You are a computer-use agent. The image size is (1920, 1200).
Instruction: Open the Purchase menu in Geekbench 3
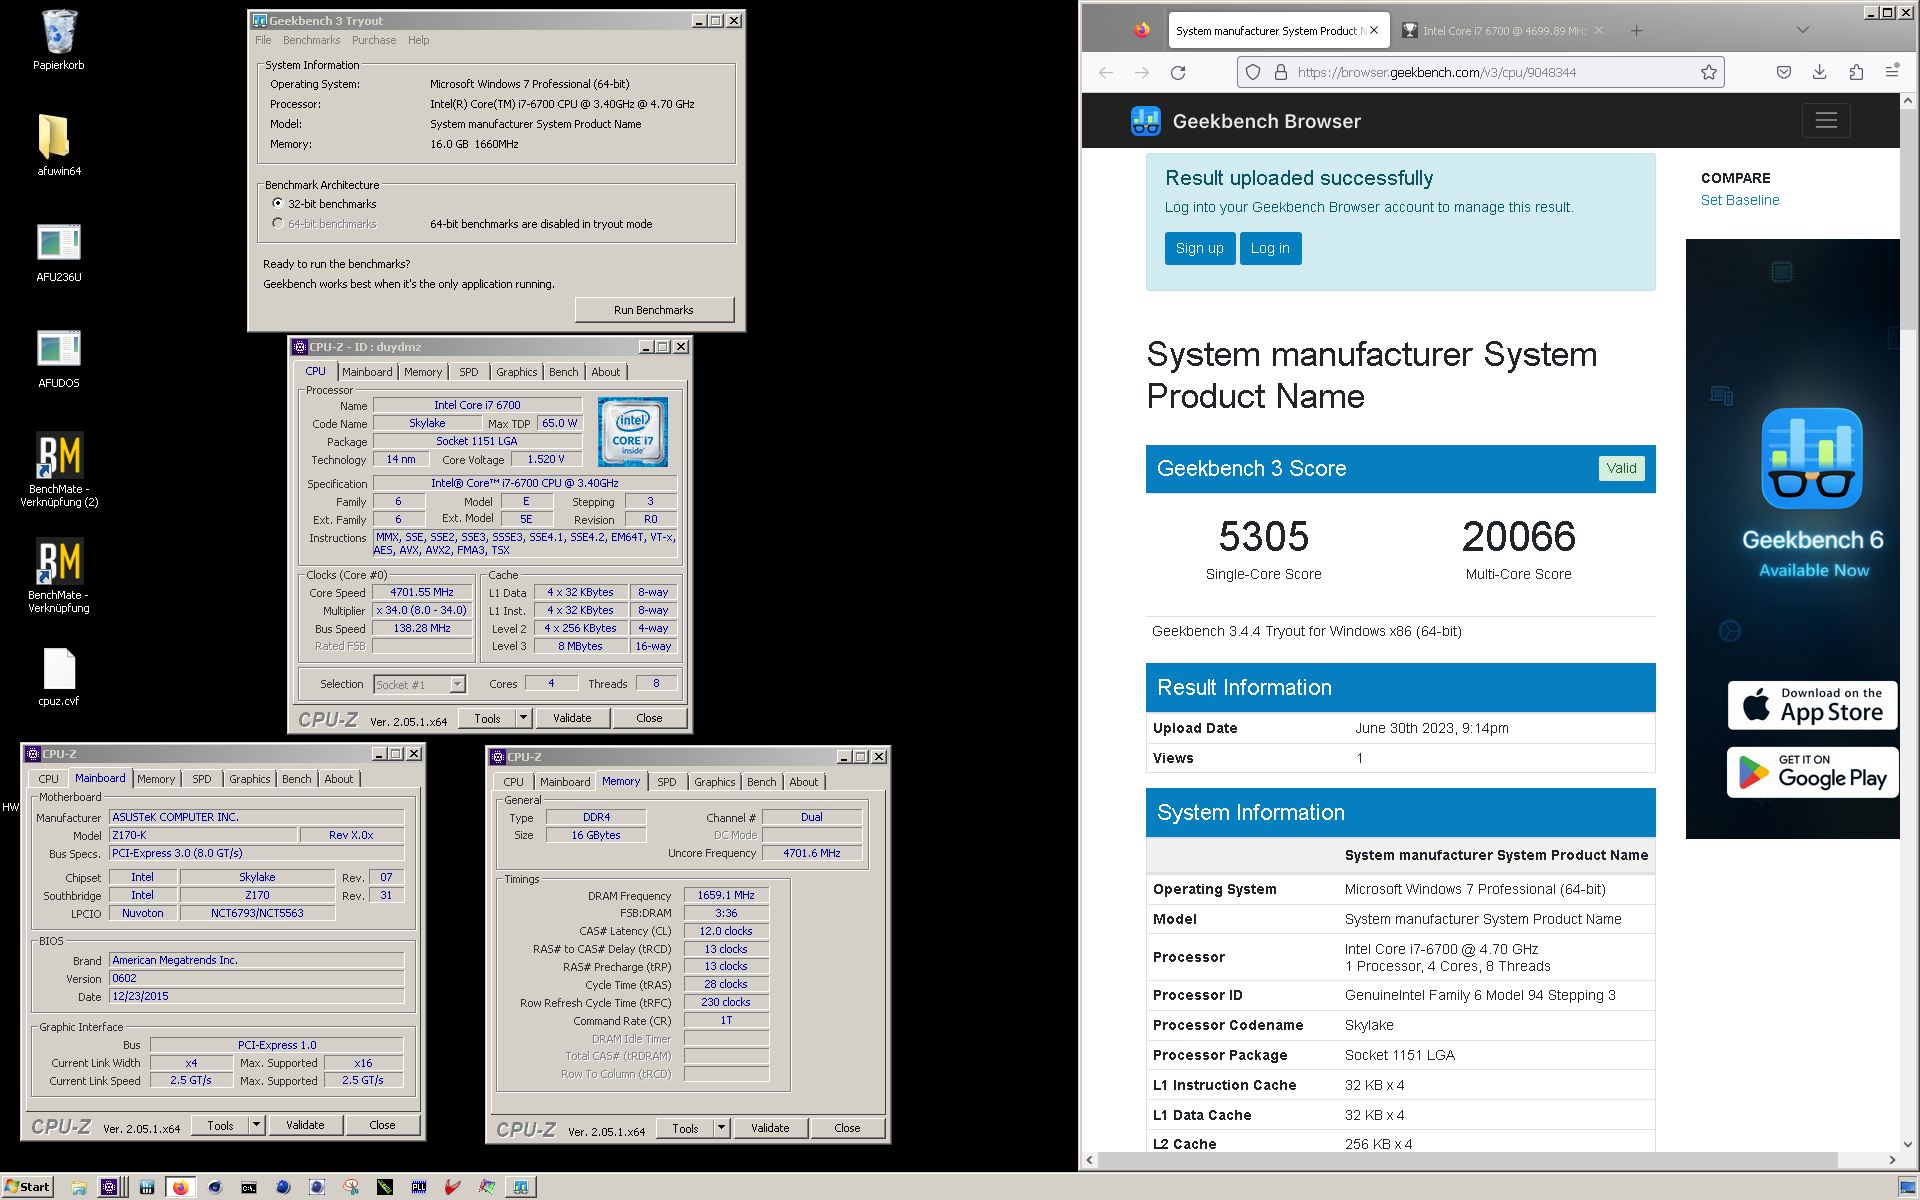point(374,40)
